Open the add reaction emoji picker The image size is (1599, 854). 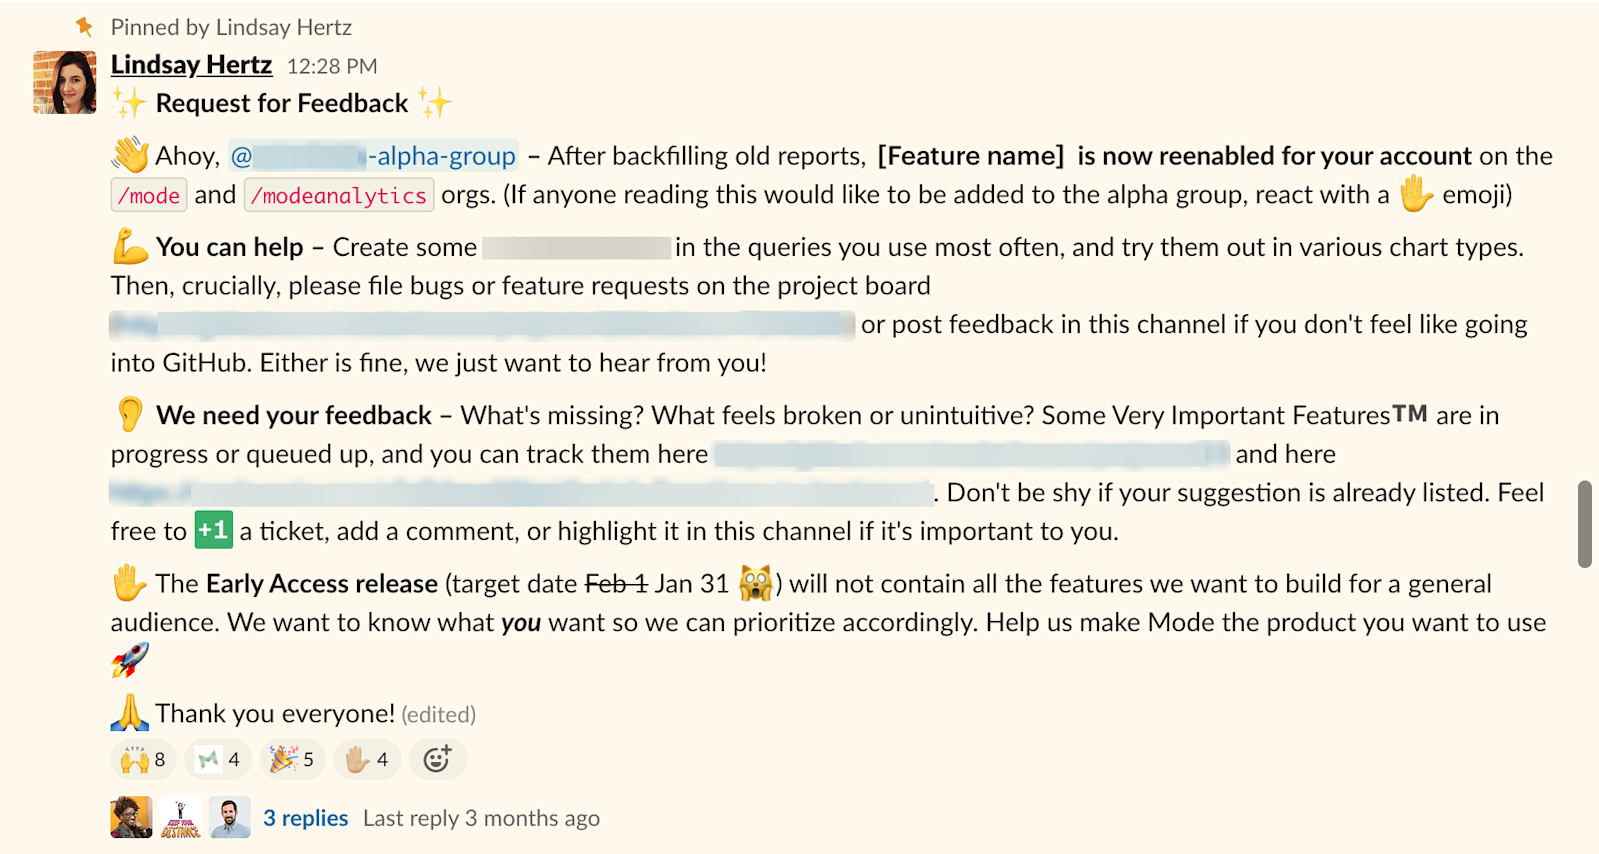pyautogui.click(x=437, y=760)
